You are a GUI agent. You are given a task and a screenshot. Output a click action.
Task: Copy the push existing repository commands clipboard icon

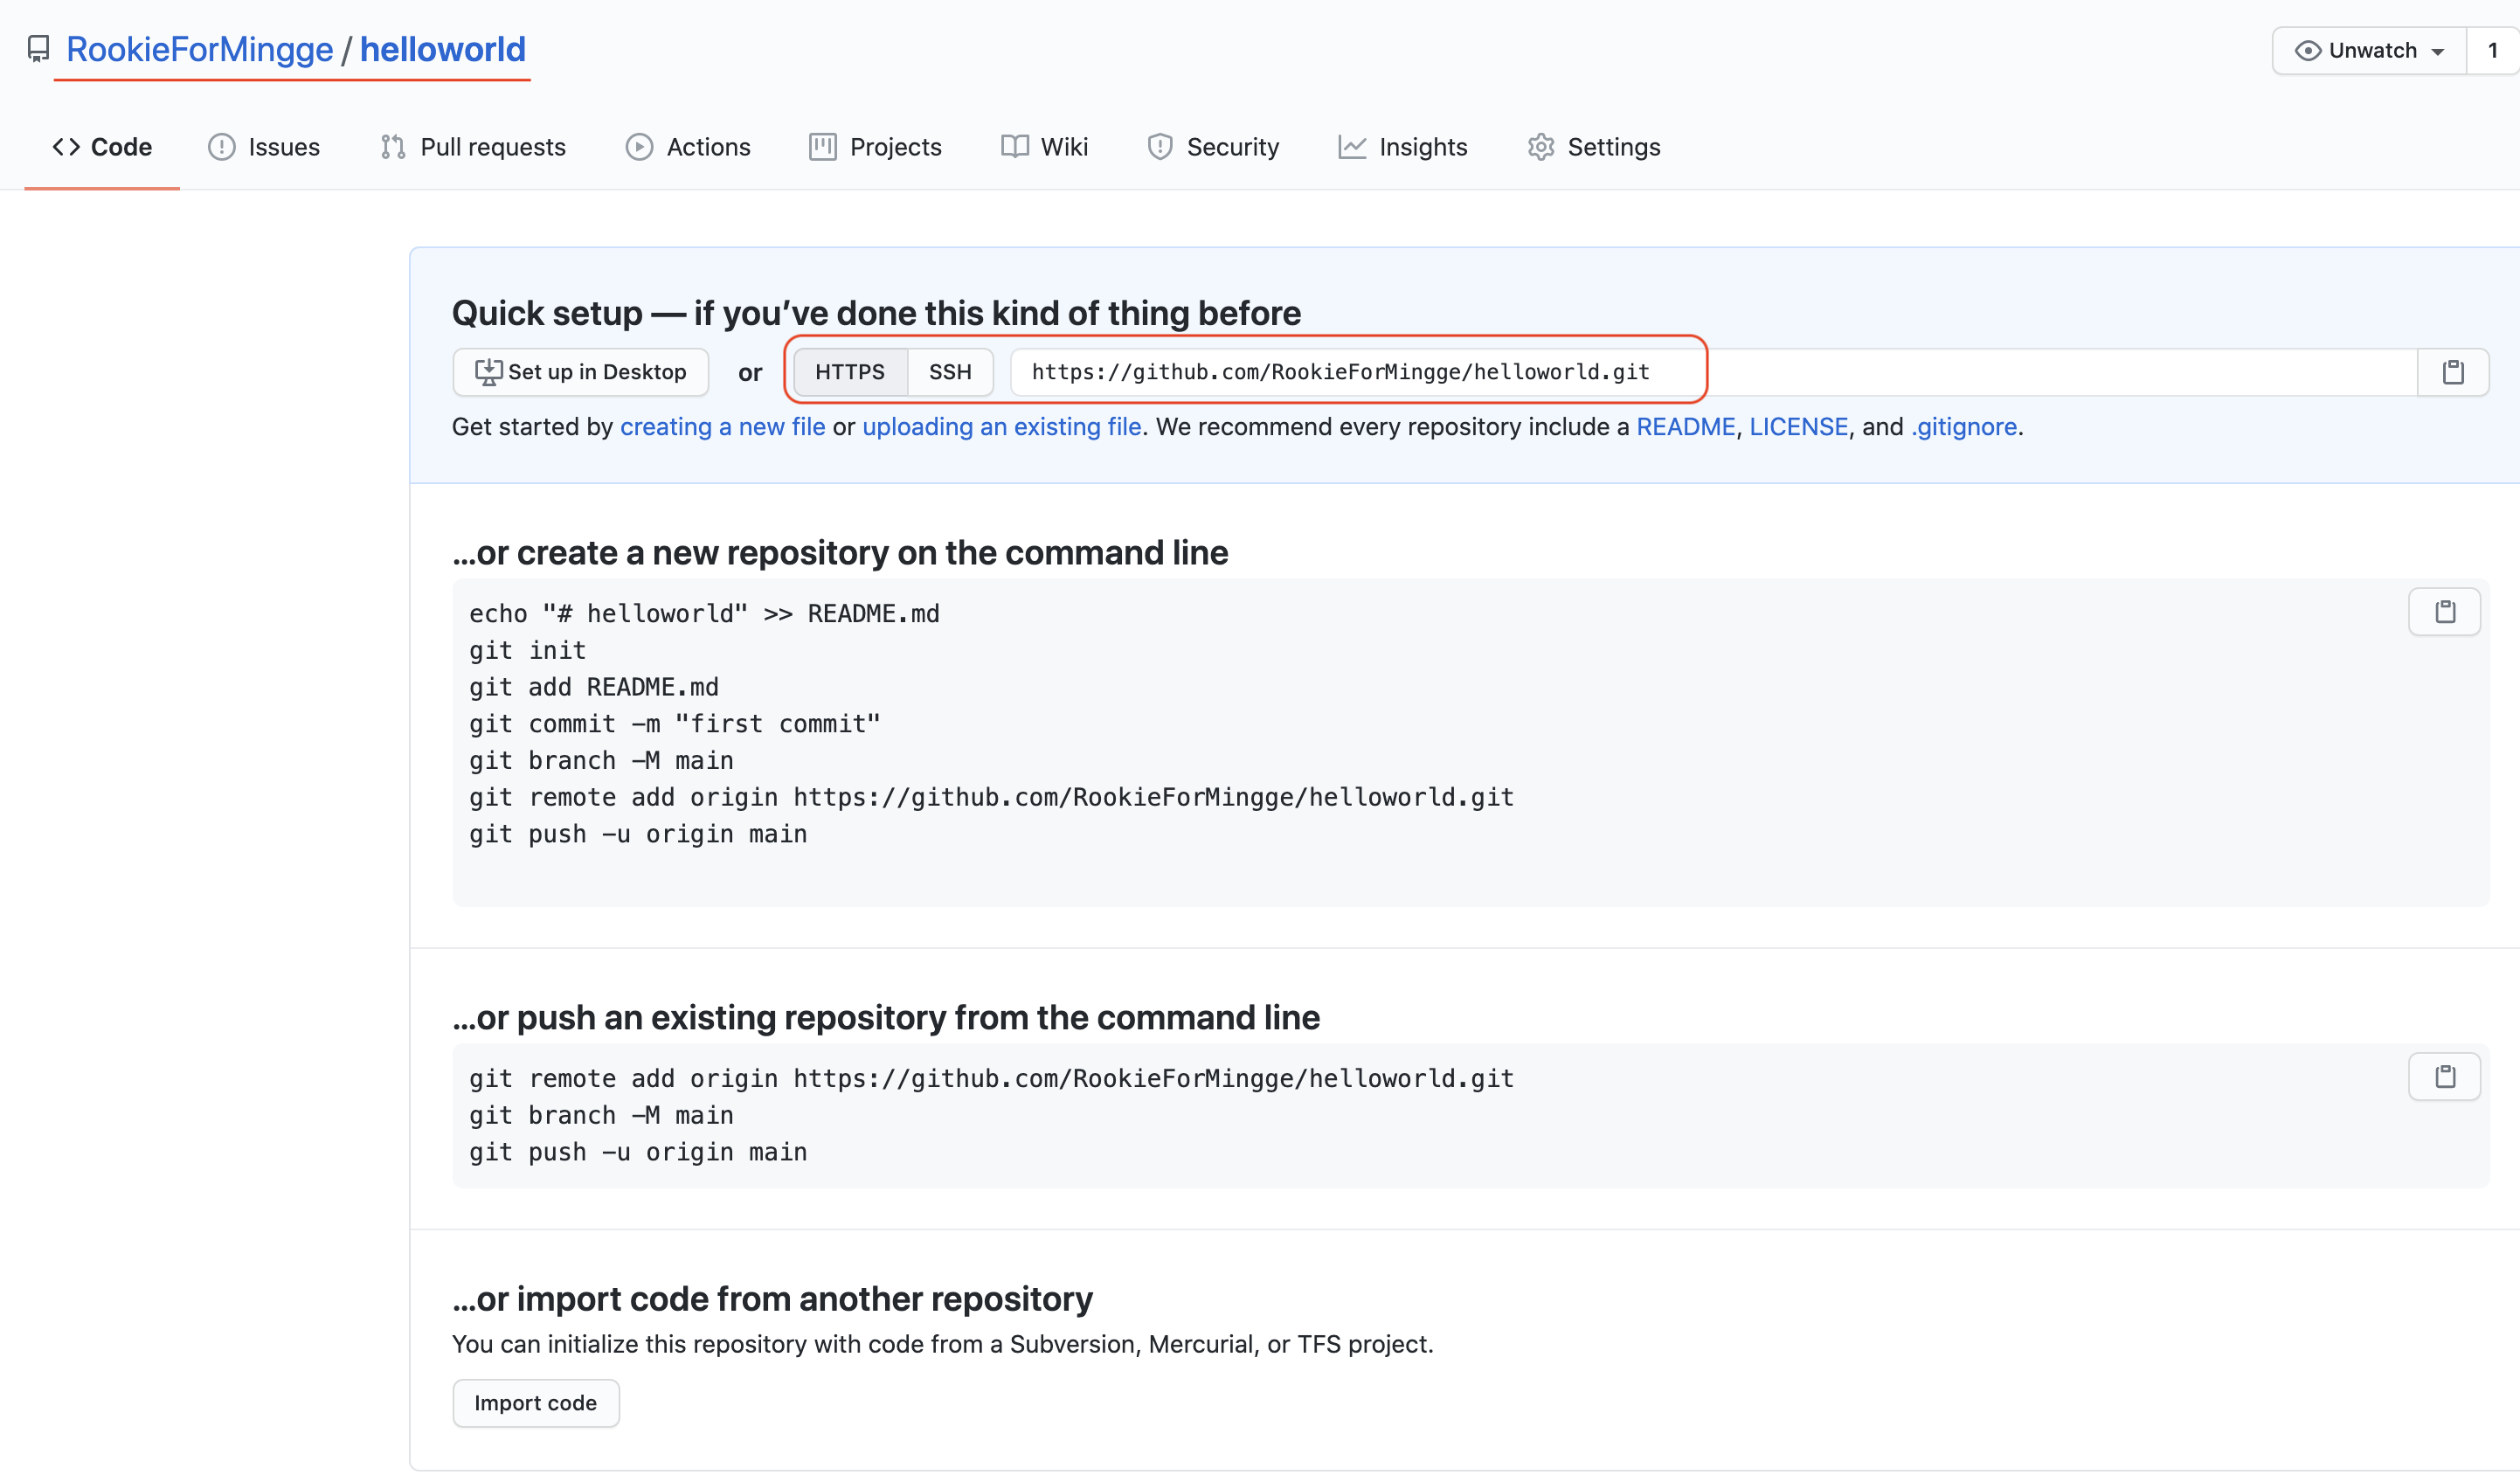(x=2445, y=1077)
